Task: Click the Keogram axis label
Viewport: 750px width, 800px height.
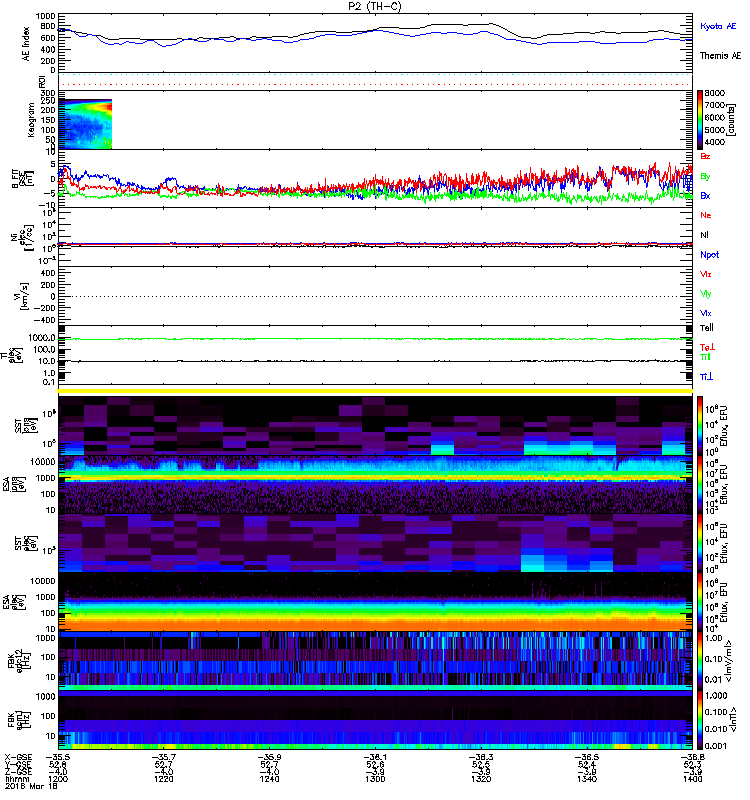Action: [x=31, y=119]
